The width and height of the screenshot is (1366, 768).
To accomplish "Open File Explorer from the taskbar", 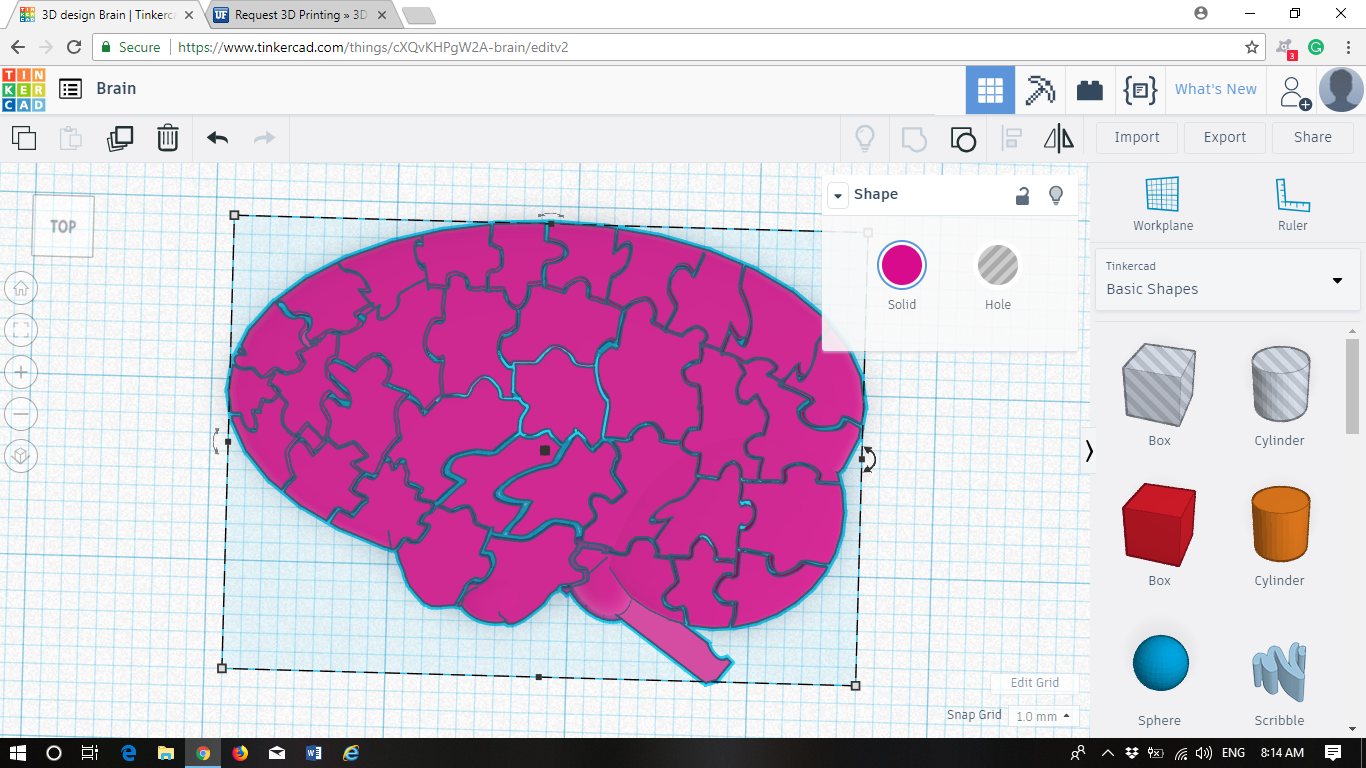I will 165,752.
